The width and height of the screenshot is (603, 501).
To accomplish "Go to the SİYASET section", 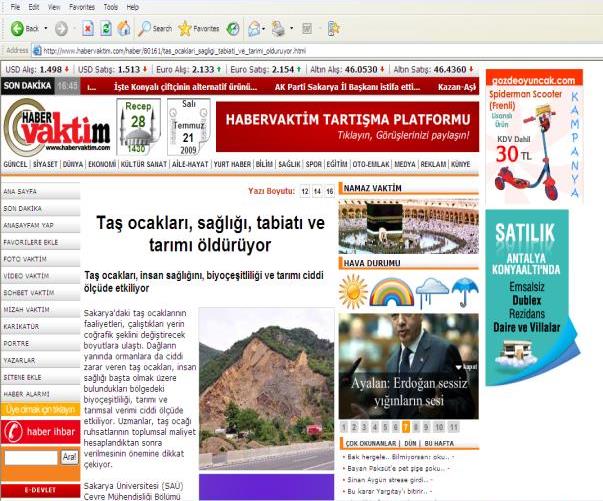I will coord(45,164).
